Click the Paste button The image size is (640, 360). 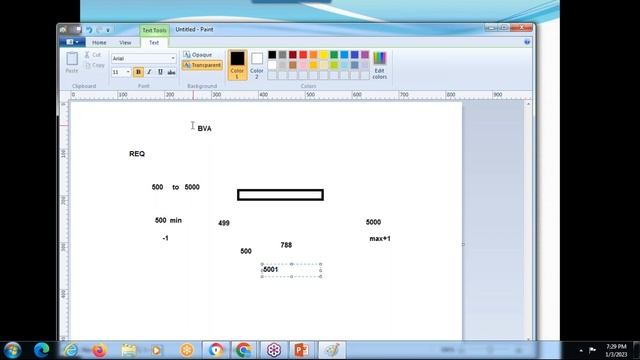tap(72, 62)
